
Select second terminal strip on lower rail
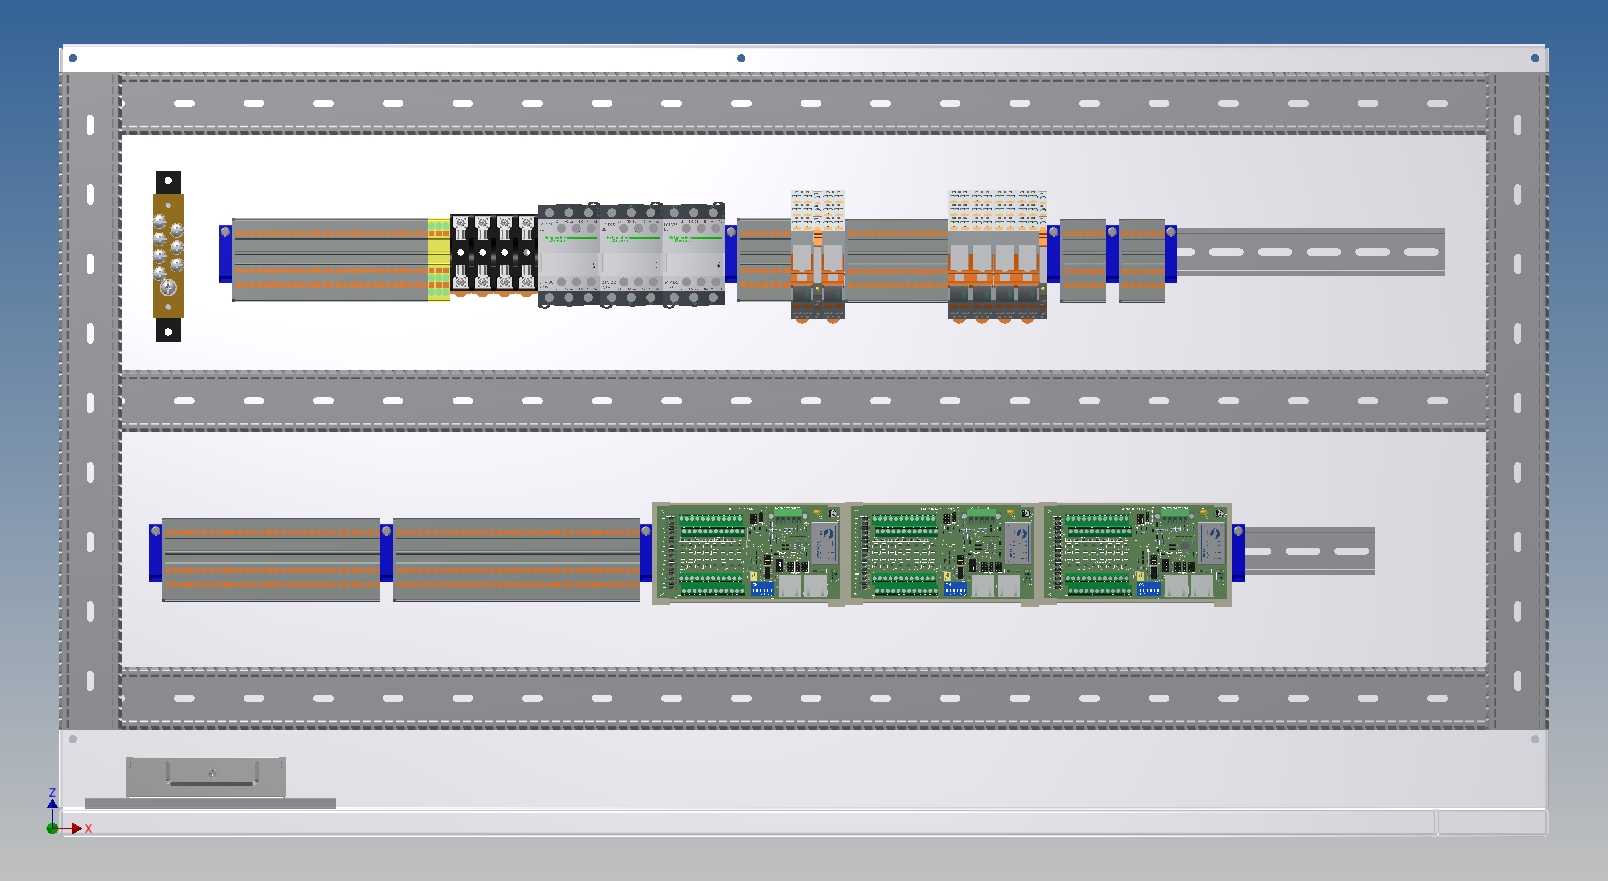pos(516,559)
